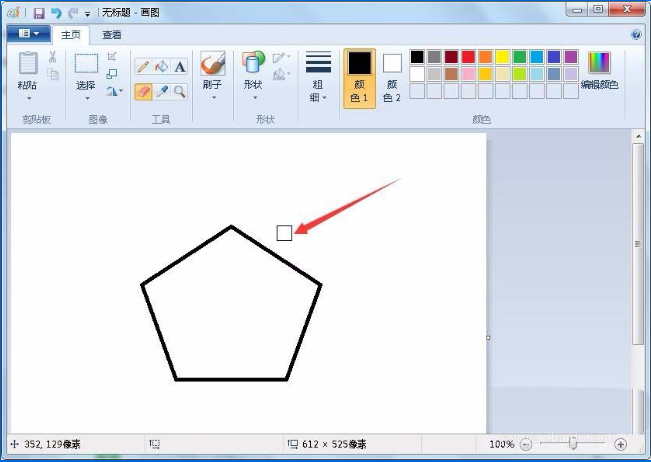651x462 pixels.
Task: Click the 编辑颜色 button
Action: [599, 72]
